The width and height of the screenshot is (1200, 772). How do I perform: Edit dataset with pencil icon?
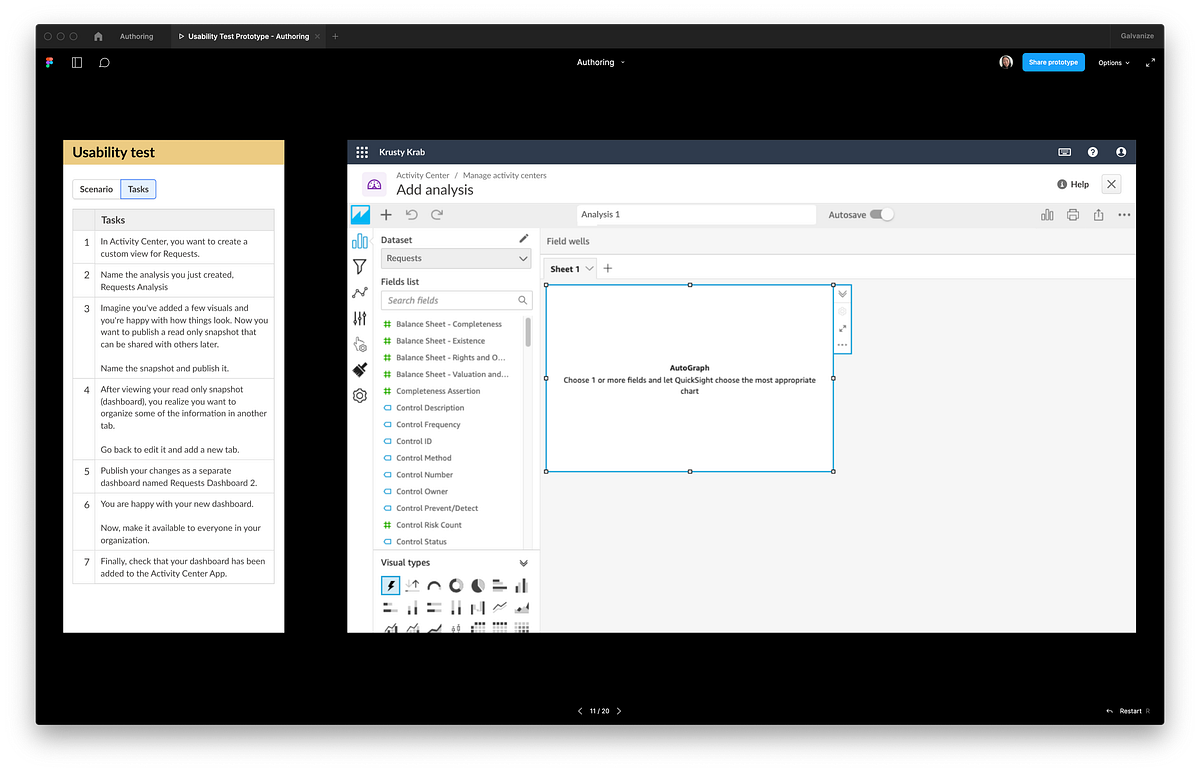click(x=523, y=239)
